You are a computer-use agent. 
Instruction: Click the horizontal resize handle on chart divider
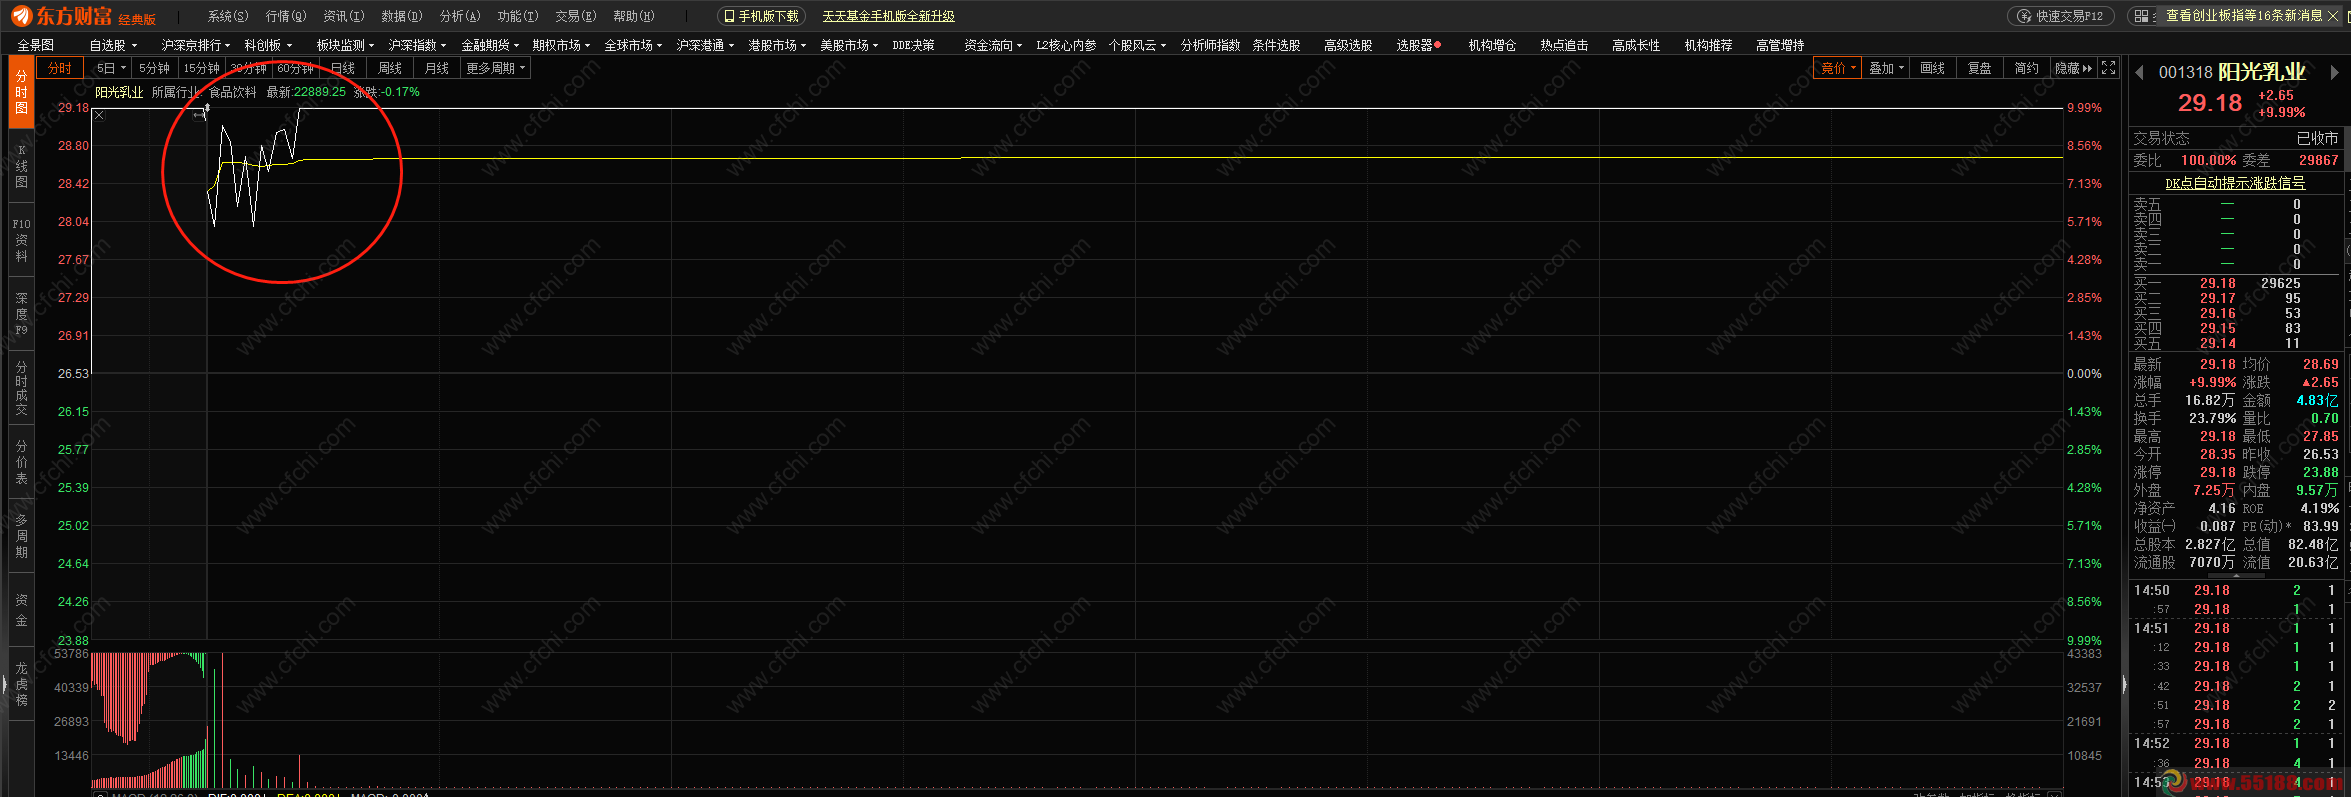pyautogui.click(x=200, y=115)
